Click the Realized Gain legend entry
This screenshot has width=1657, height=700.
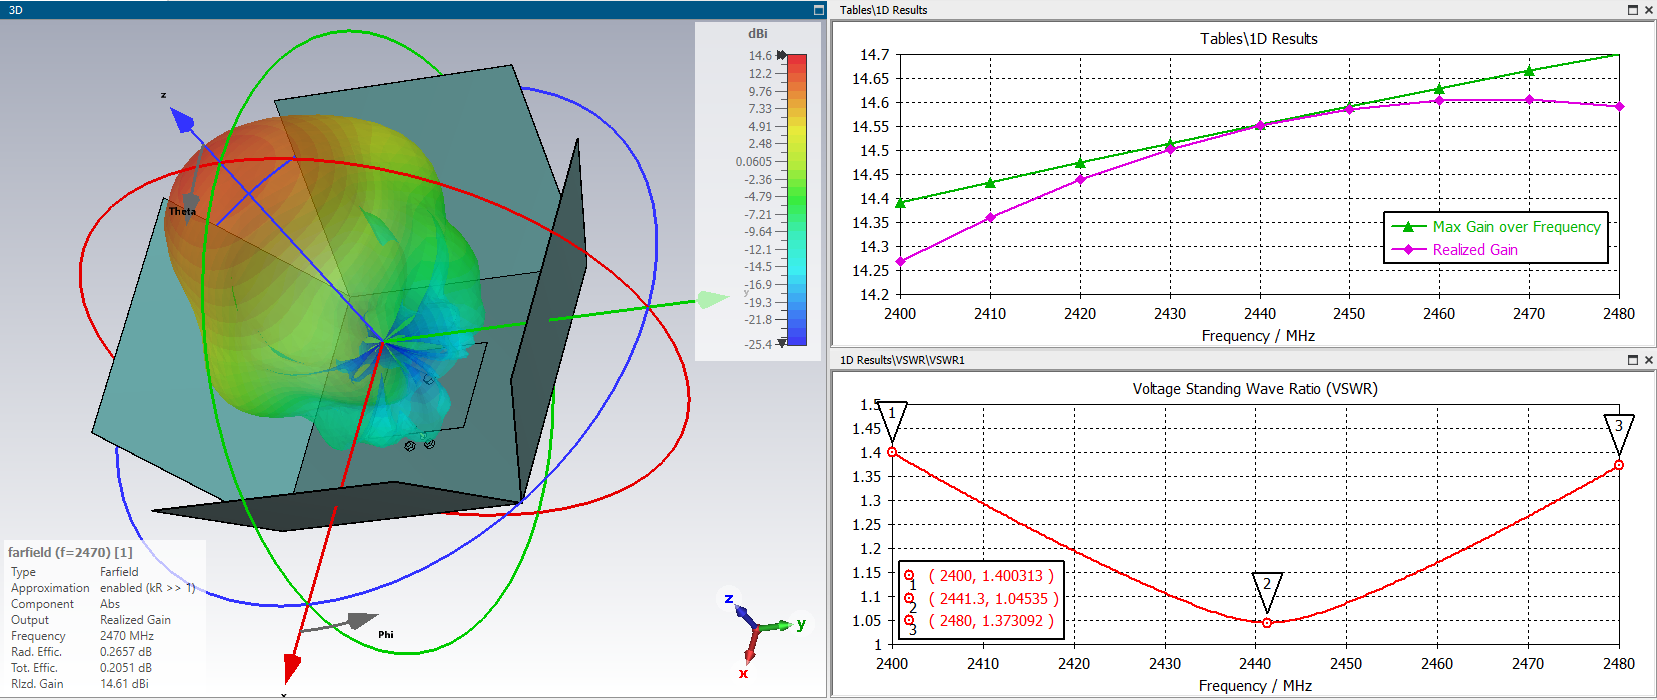click(x=1474, y=250)
